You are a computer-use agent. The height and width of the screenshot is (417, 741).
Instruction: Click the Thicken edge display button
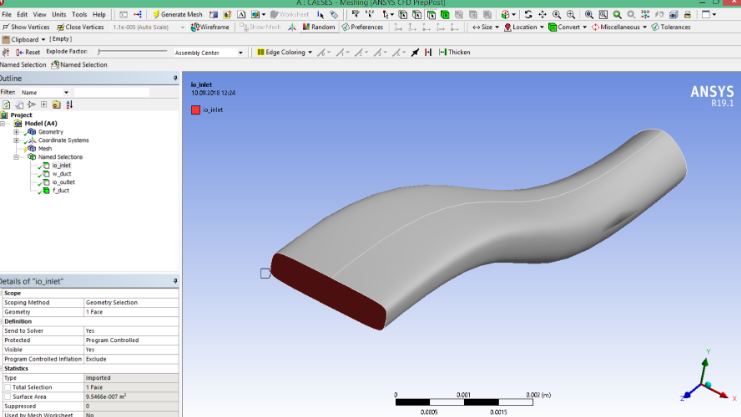pyautogui.click(x=455, y=52)
